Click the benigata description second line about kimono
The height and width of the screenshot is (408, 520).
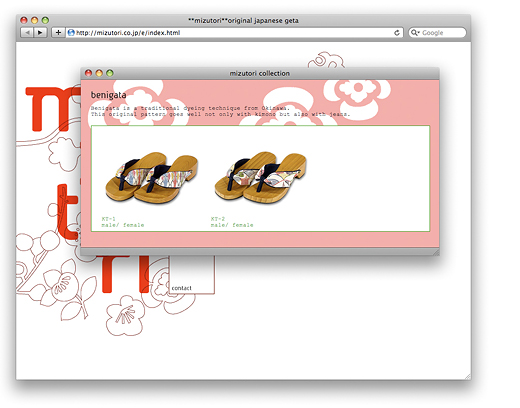[220, 114]
